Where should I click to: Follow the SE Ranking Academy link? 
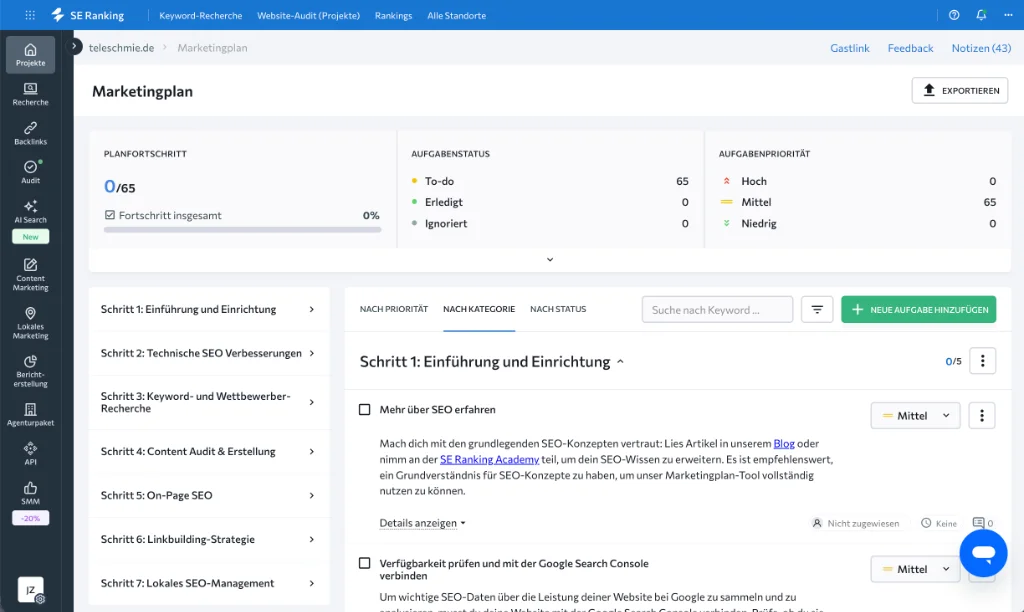pos(489,459)
